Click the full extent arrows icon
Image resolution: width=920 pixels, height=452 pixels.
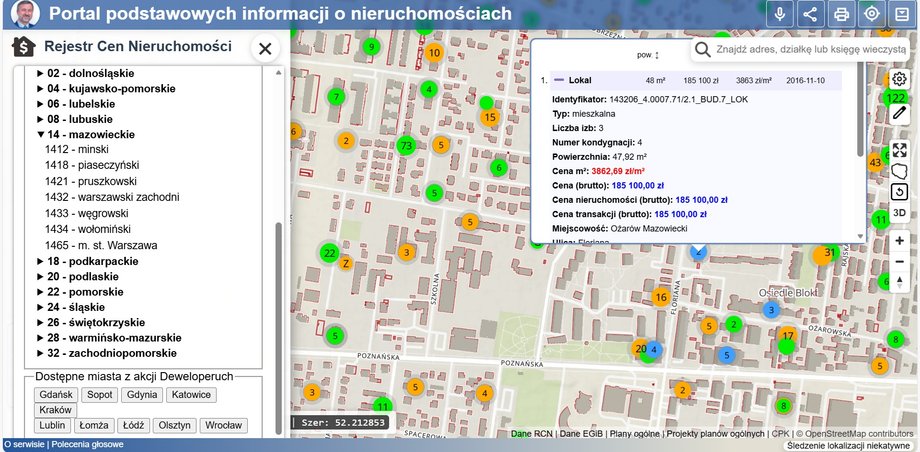(899, 150)
